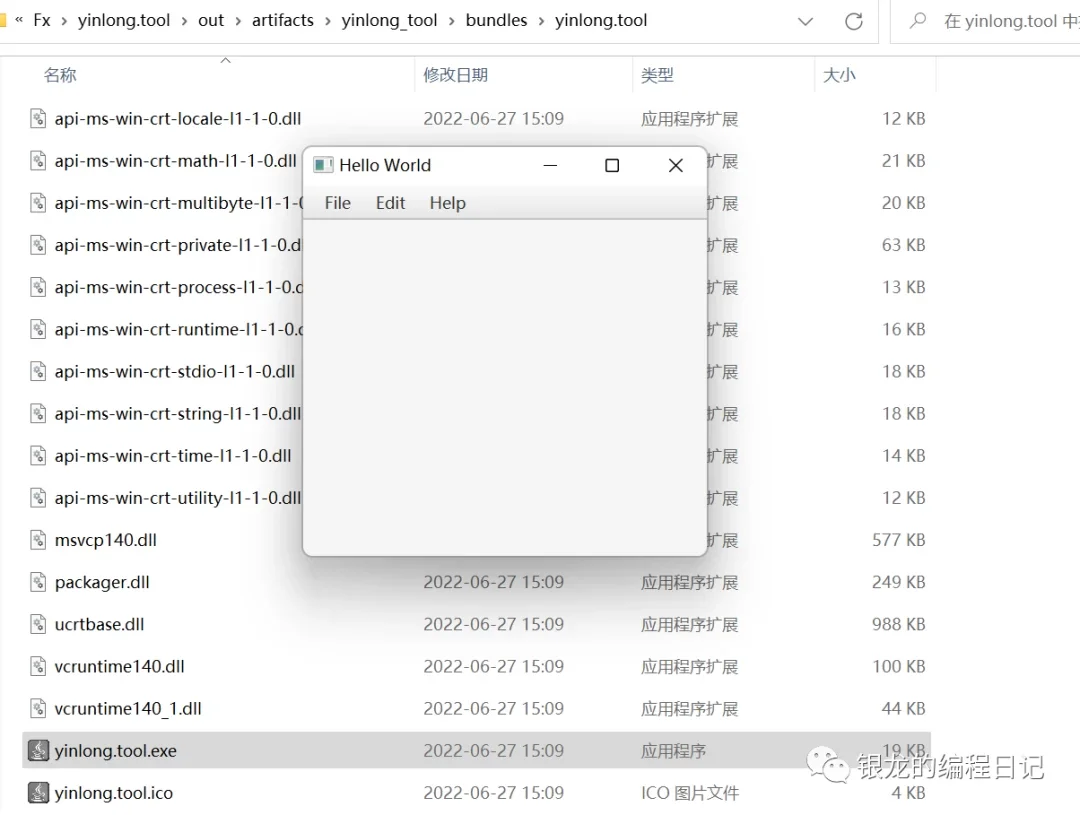Click the msvcp140.dll file icon
This screenshot has height=815, width=1080.
point(38,540)
